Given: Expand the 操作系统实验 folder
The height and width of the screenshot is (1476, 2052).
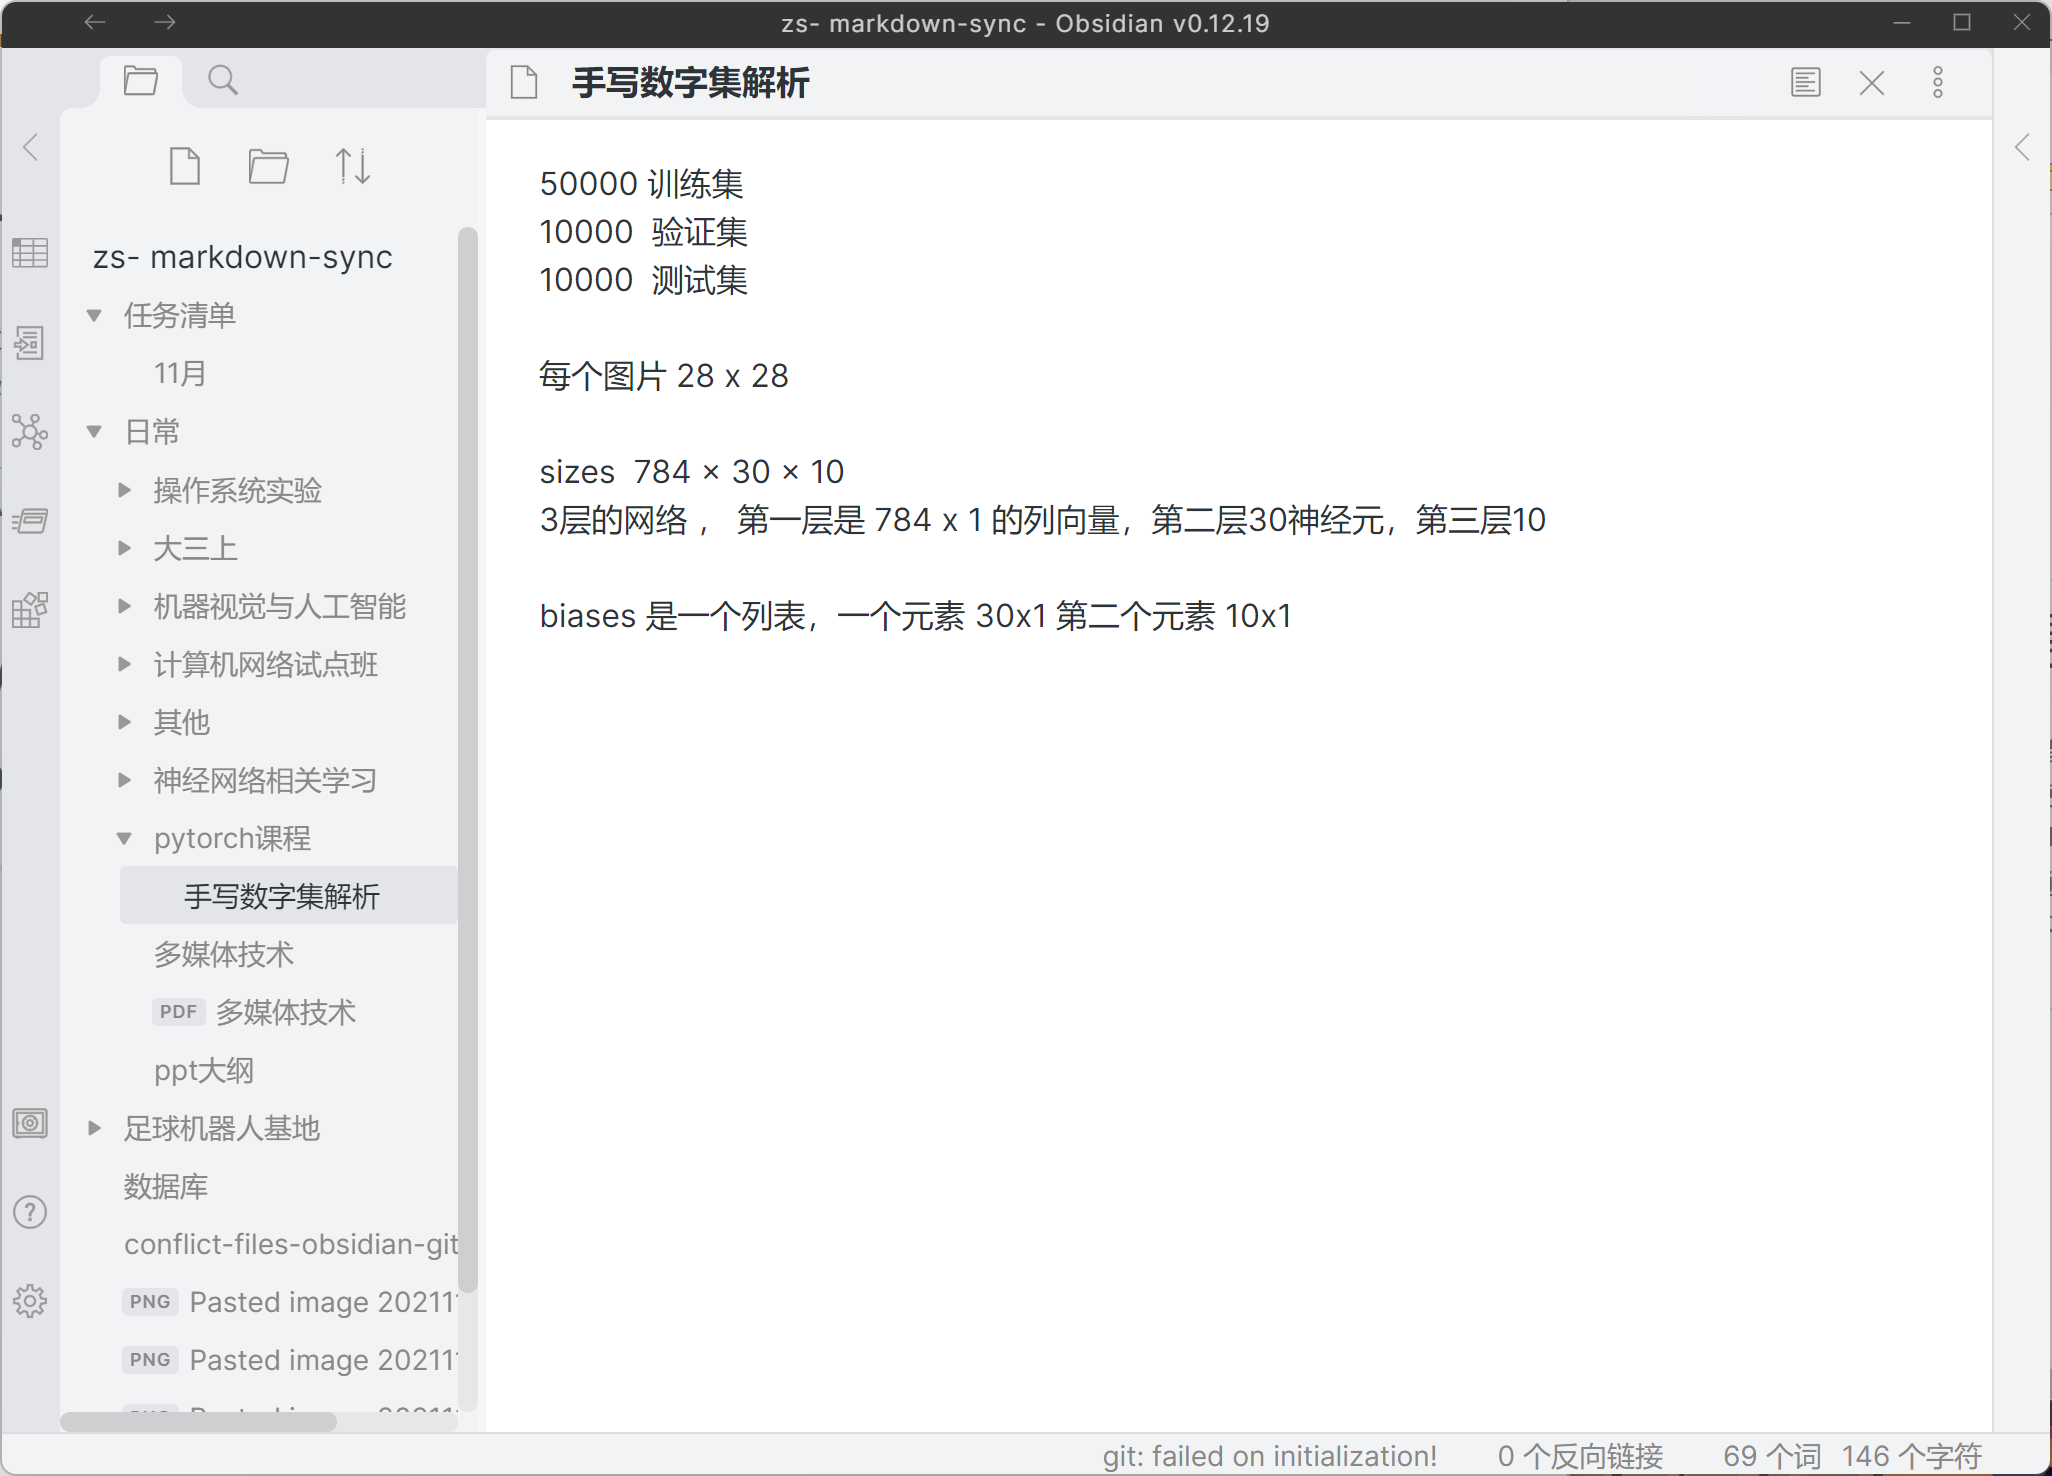Looking at the screenshot, I should 124,490.
